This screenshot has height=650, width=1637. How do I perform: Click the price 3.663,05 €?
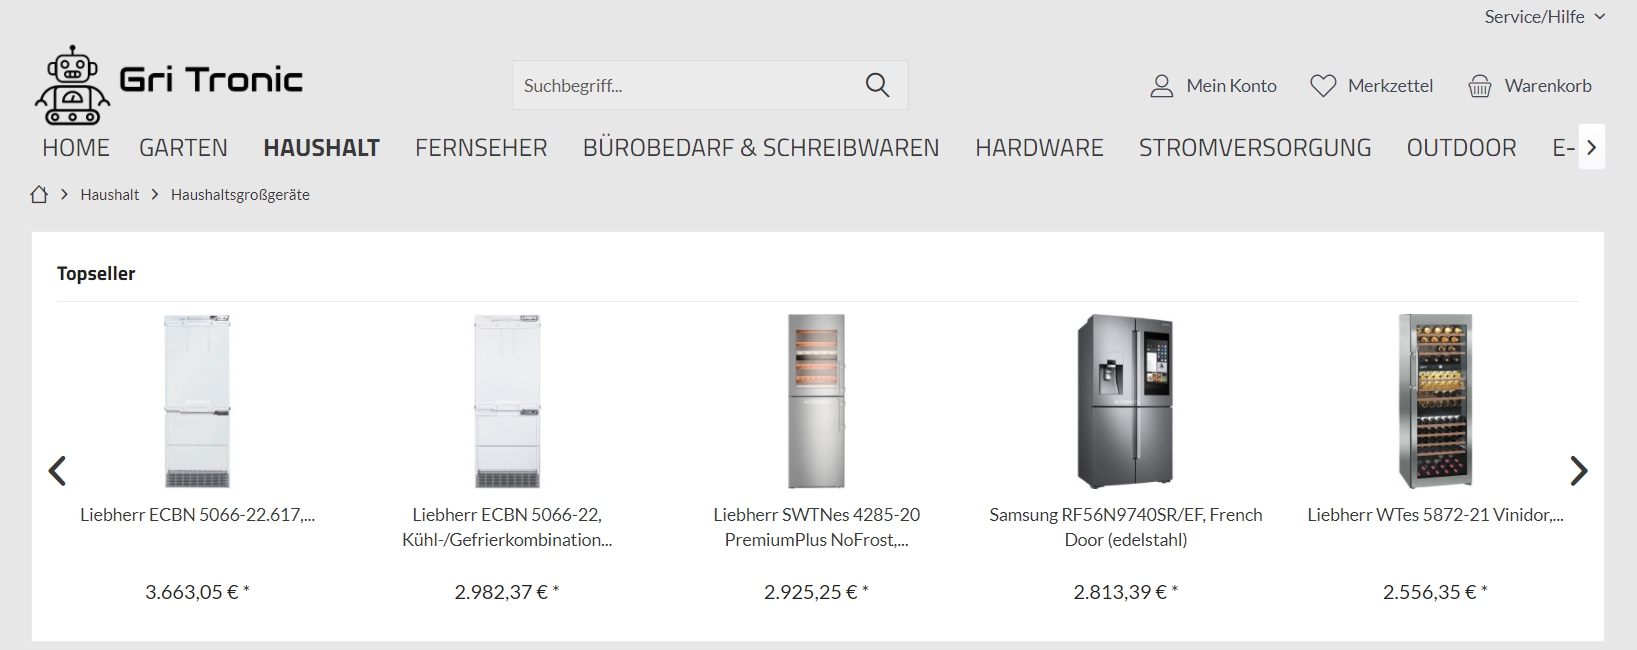pyautogui.click(x=197, y=592)
